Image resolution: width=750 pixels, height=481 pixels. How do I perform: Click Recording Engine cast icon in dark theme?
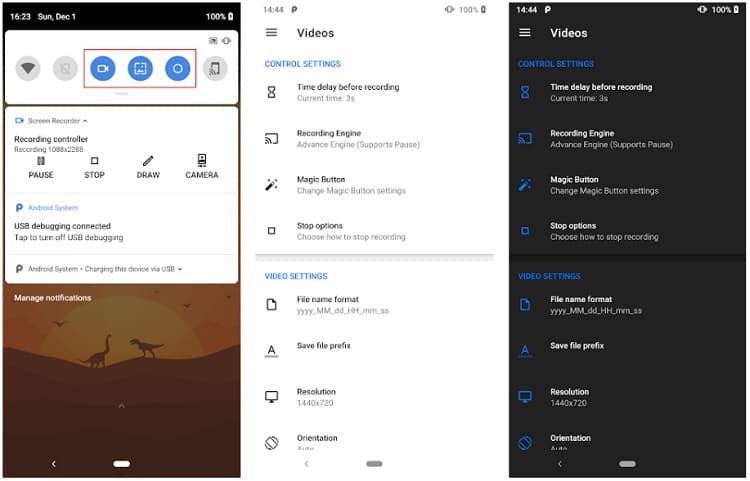(x=525, y=138)
